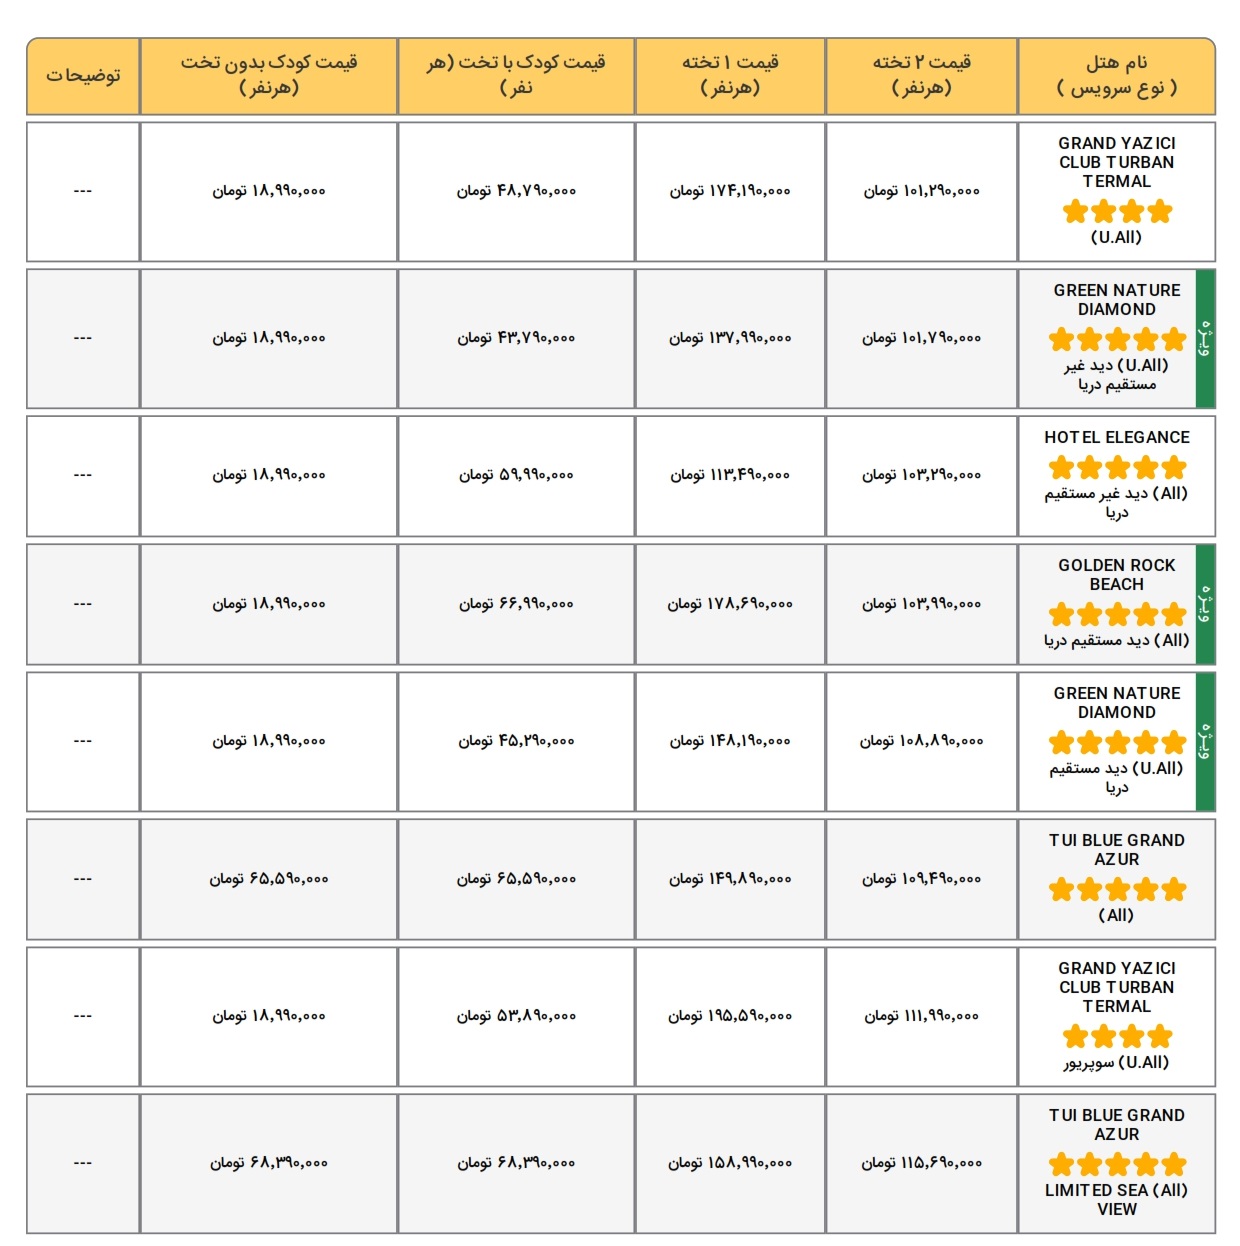Click the HOTEL ELEGANCE hotel name
Image resolution: width=1240 pixels, height=1246 pixels.
tap(1117, 437)
